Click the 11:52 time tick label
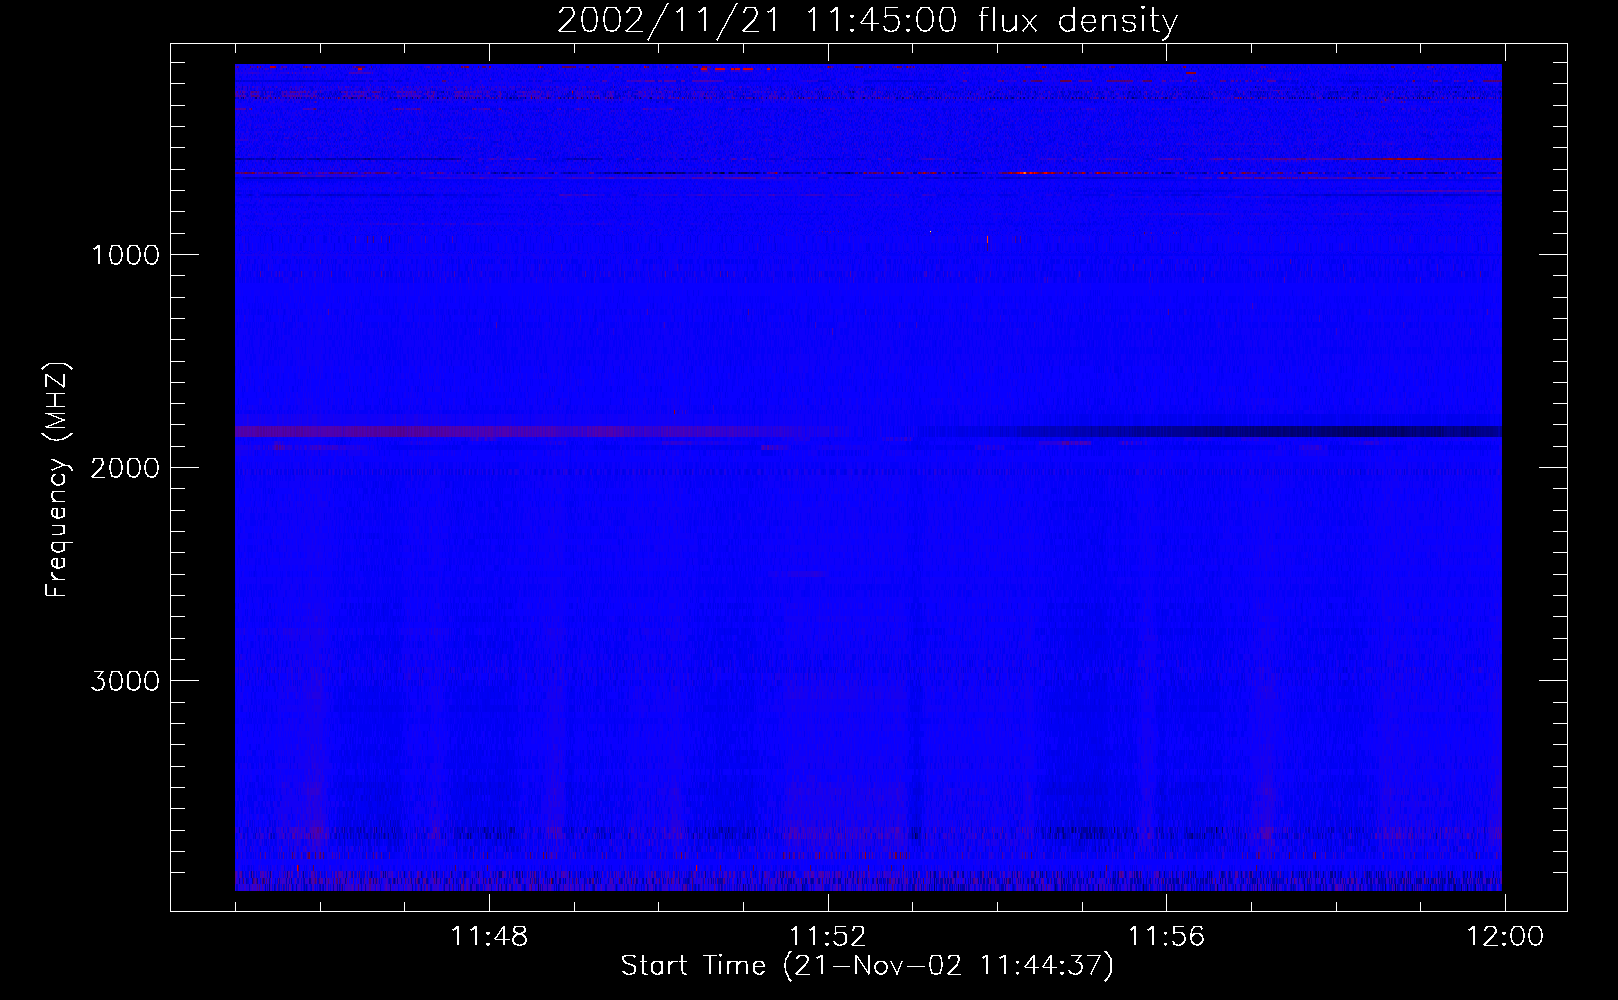This screenshot has height=1000, width=1618. (x=827, y=937)
